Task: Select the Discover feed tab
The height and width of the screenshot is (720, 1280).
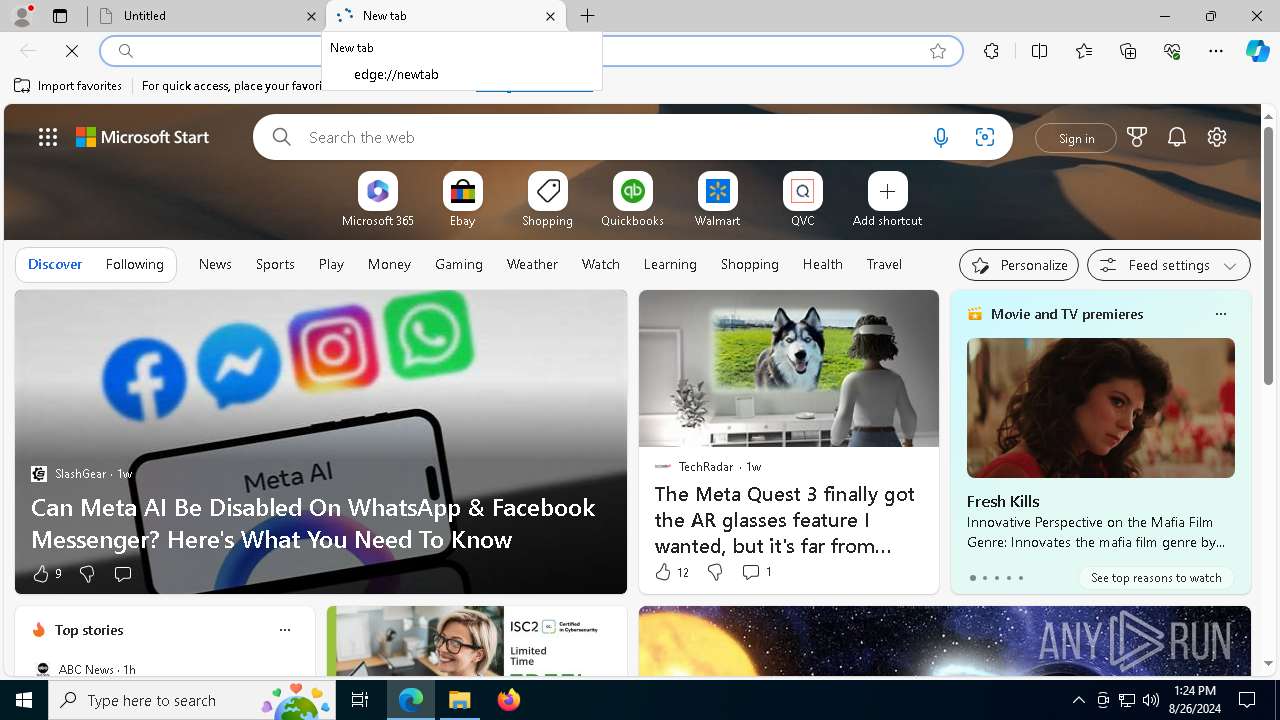Action: [55, 265]
